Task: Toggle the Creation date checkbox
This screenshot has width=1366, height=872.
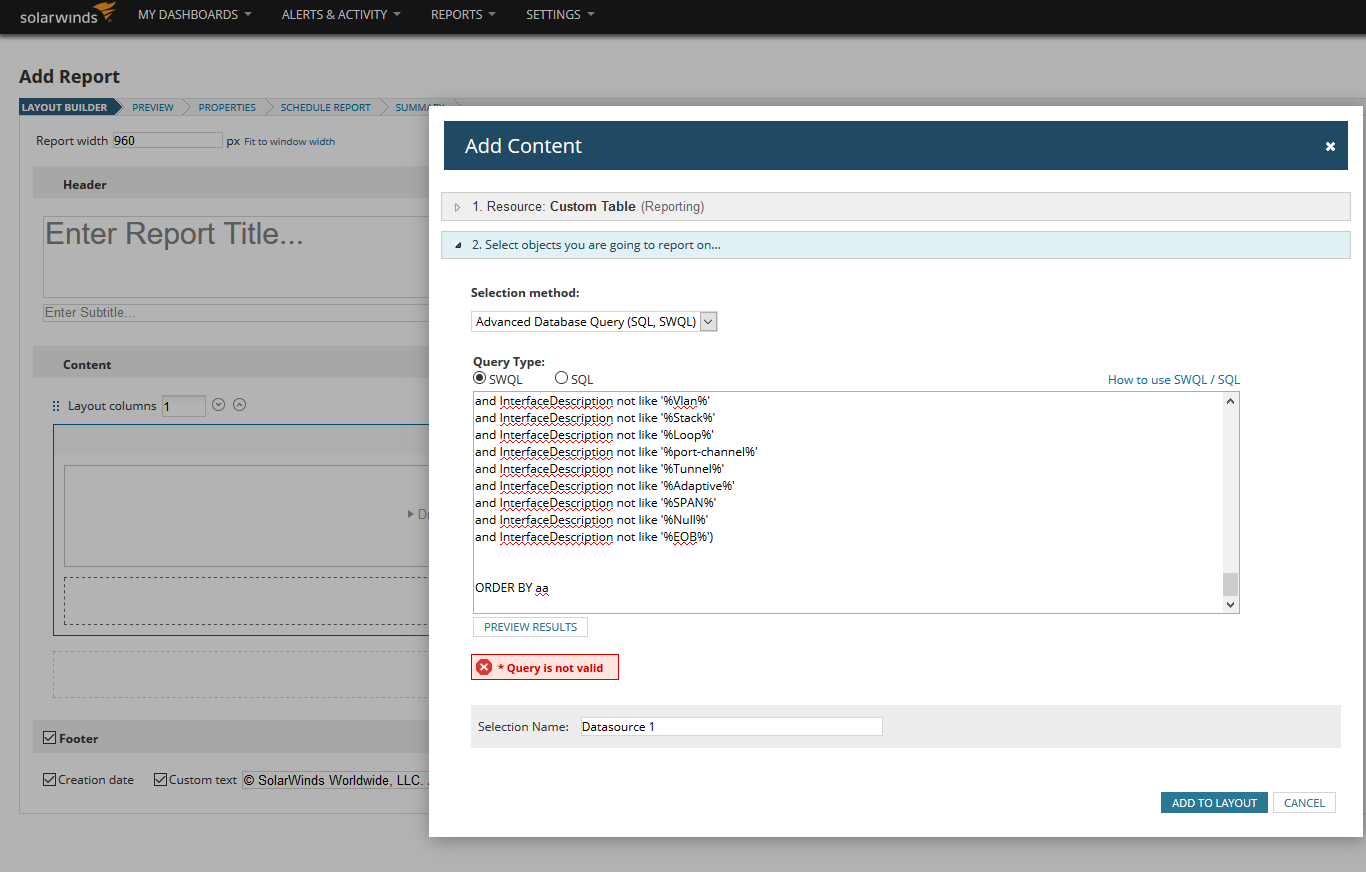Action: coord(50,779)
